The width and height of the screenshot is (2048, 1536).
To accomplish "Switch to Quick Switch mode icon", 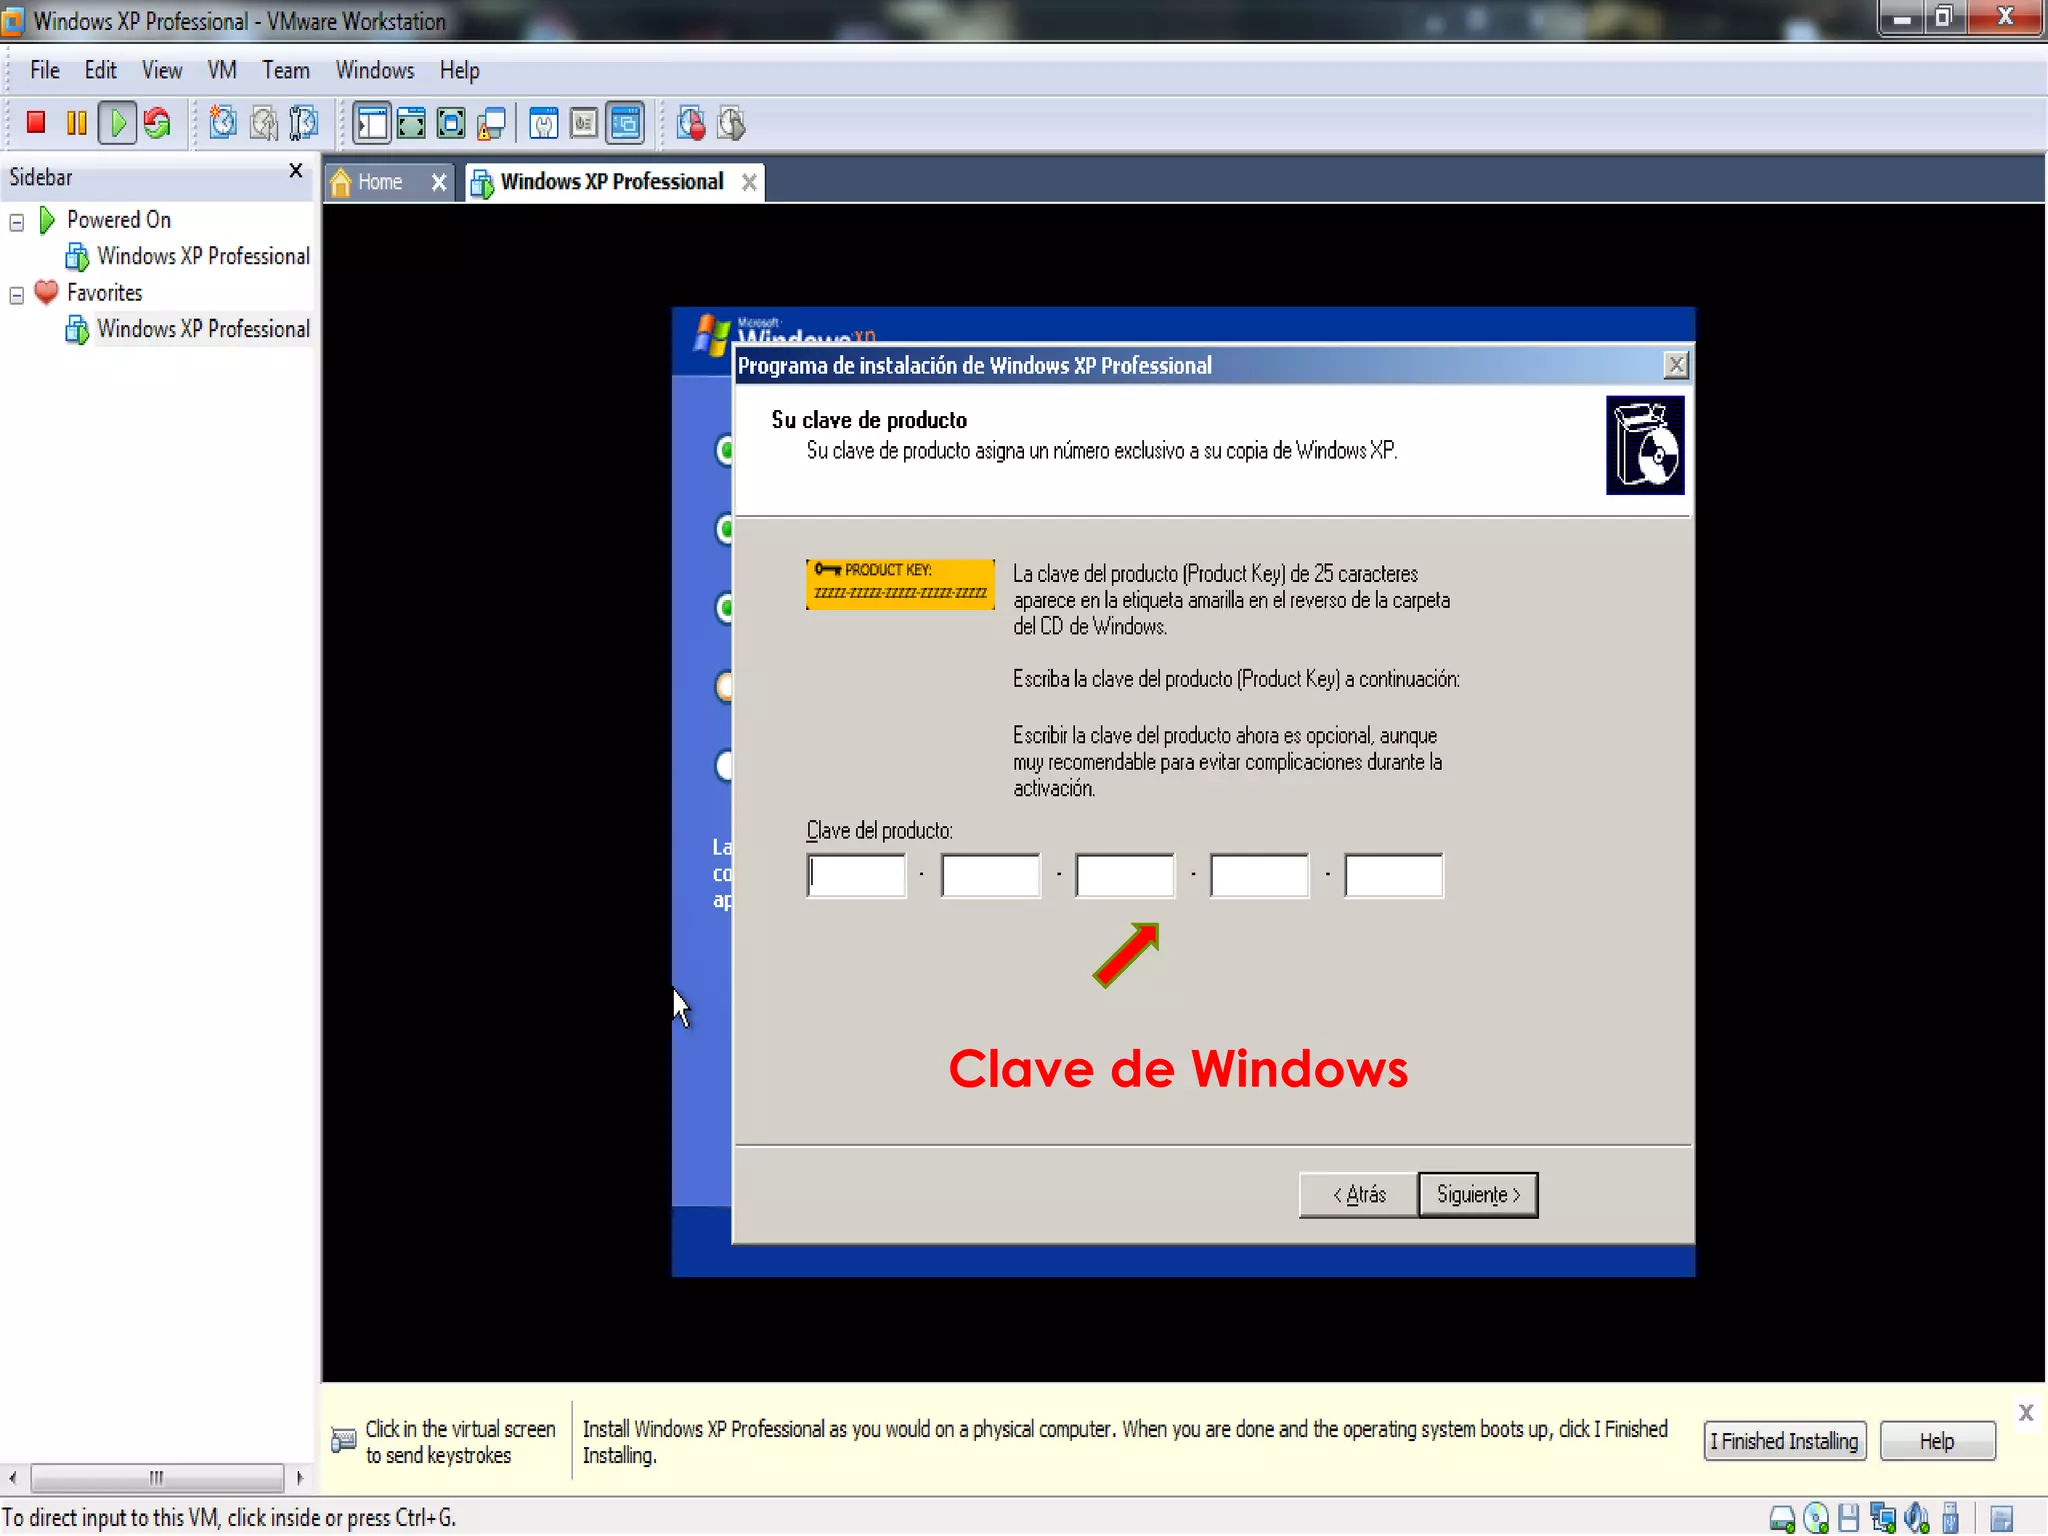I will coord(411,123).
